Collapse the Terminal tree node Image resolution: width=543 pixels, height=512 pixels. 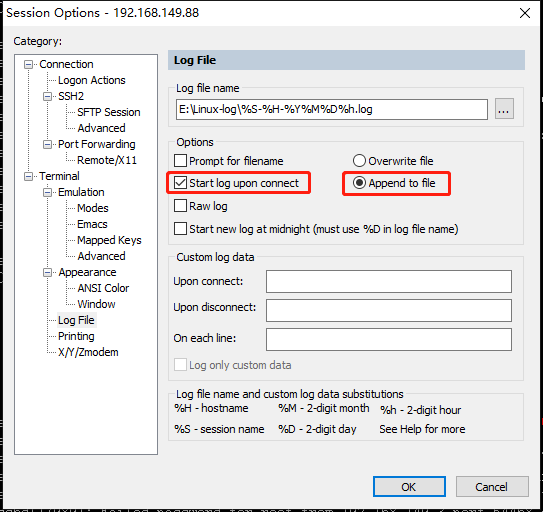[x=28, y=176]
